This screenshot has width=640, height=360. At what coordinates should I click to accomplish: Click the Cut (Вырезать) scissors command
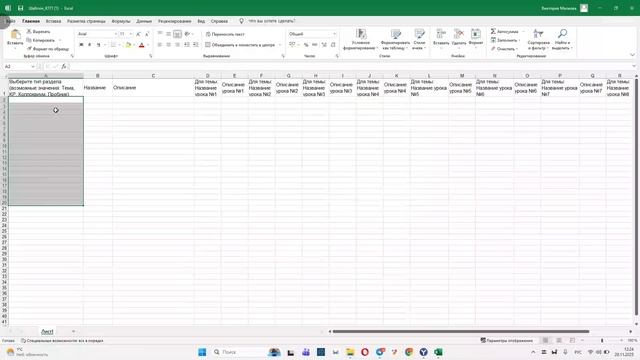38,31
